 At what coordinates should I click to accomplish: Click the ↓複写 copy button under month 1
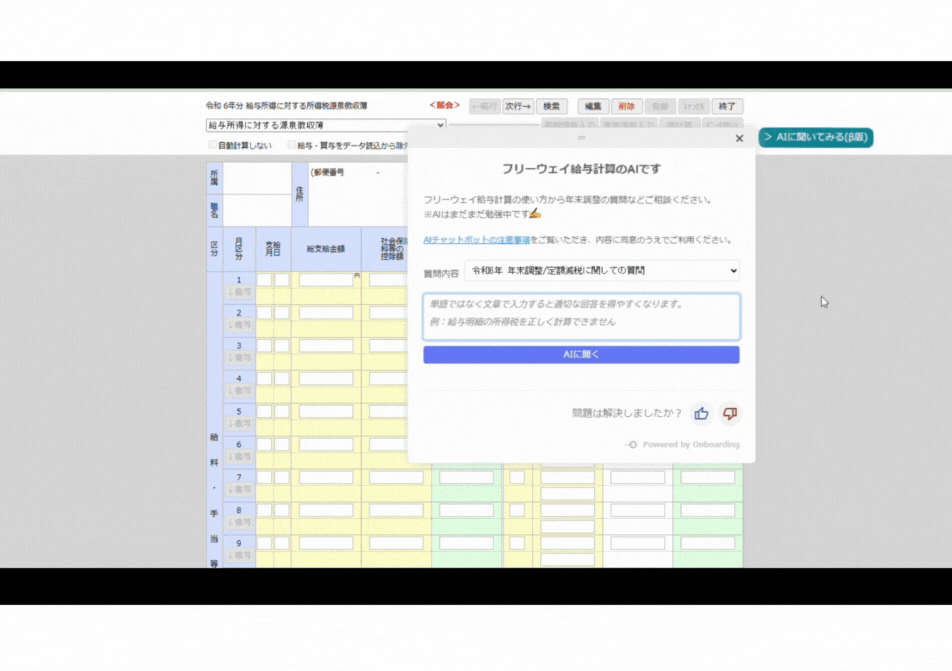click(239, 292)
